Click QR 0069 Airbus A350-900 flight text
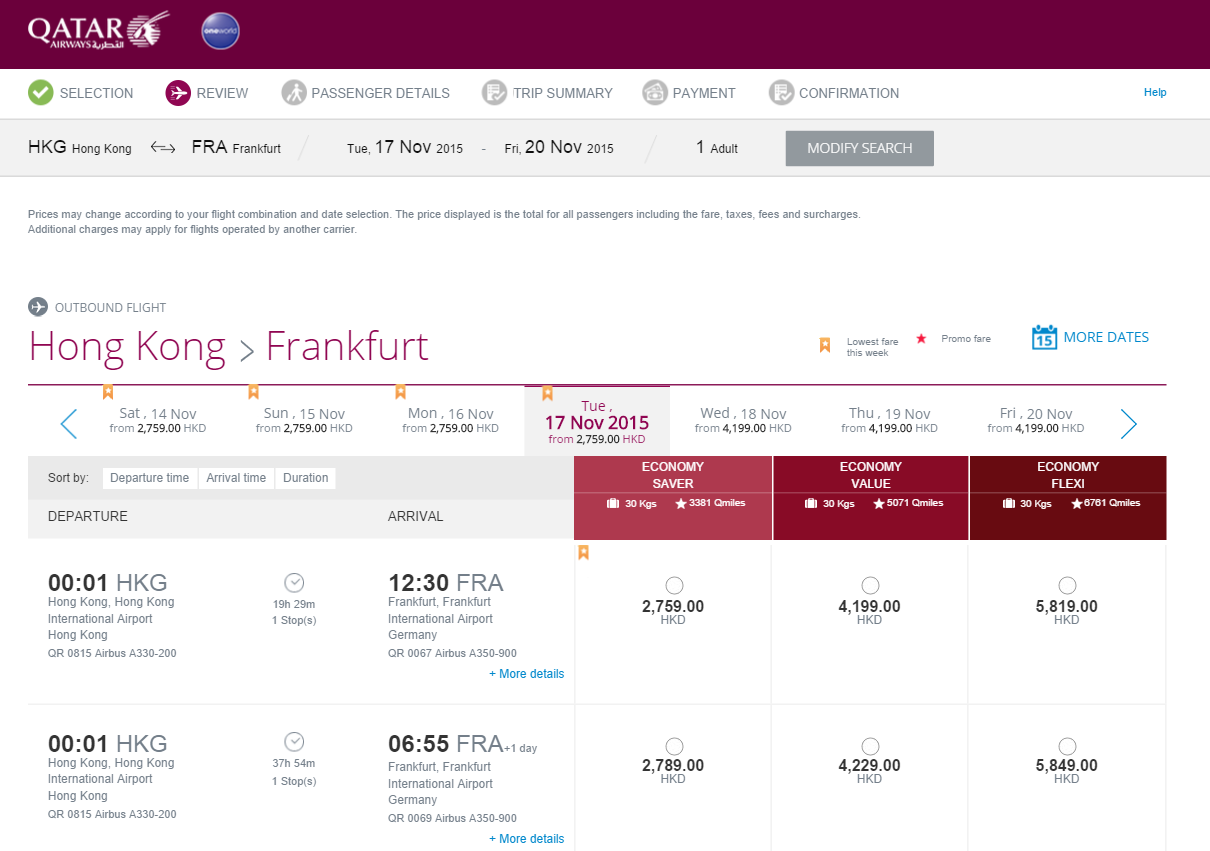 coord(452,818)
